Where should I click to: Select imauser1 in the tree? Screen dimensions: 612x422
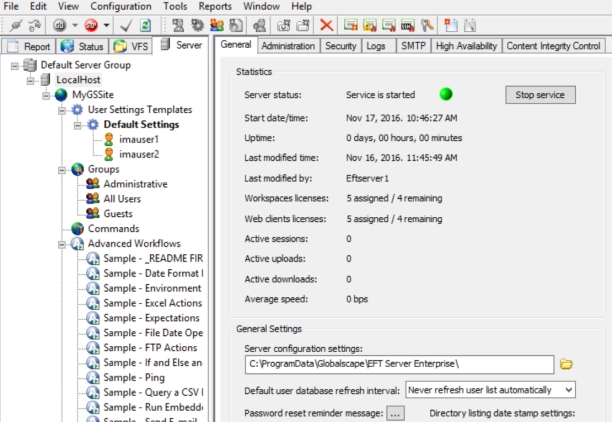point(139,140)
